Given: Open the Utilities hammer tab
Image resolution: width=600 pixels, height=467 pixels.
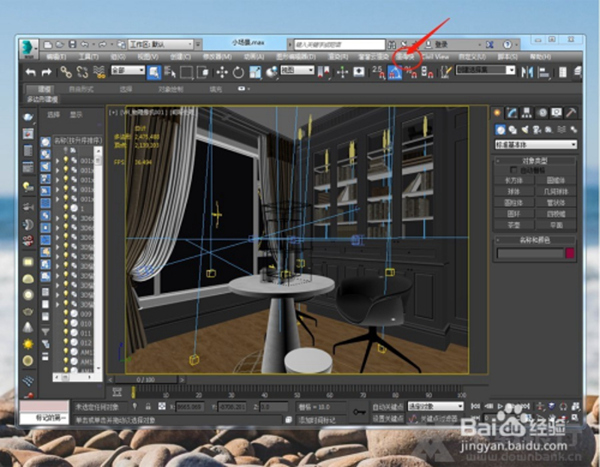Looking at the screenshot, I should (x=570, y=113).
